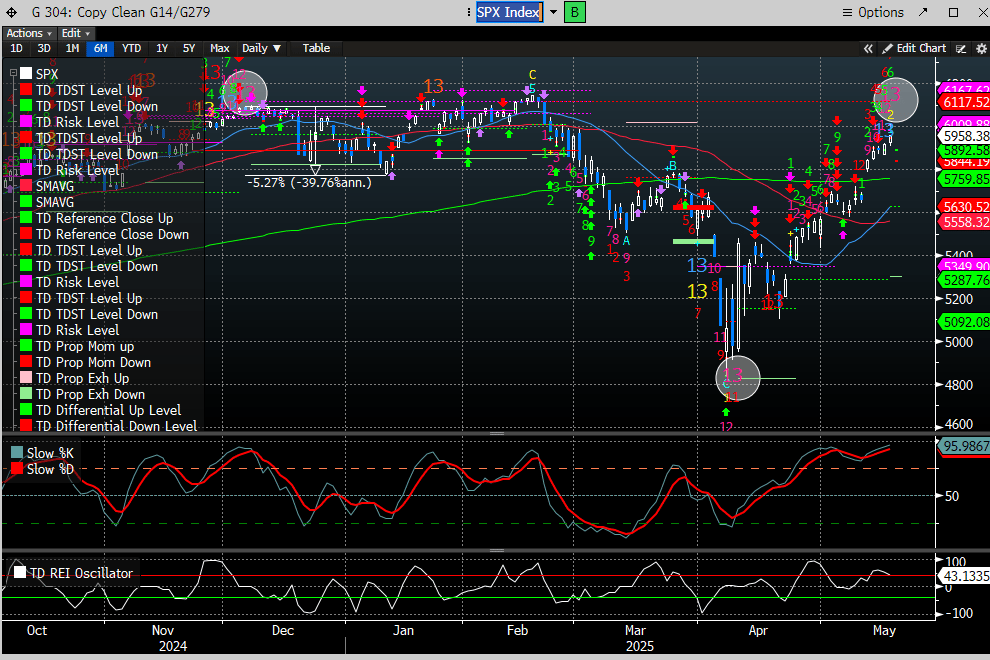Click the red SMAVG legend color swatch

click(26, 186)
